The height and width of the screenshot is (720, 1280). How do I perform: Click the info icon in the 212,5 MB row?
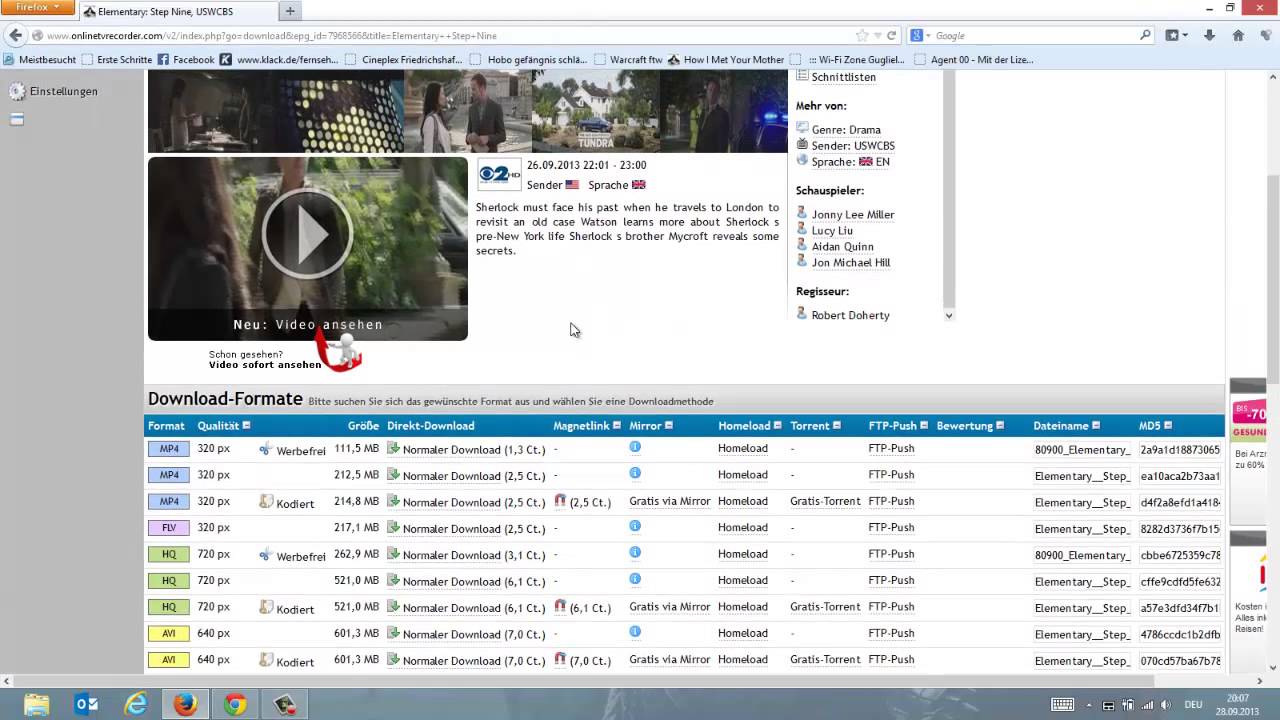[x=635, y=473]
